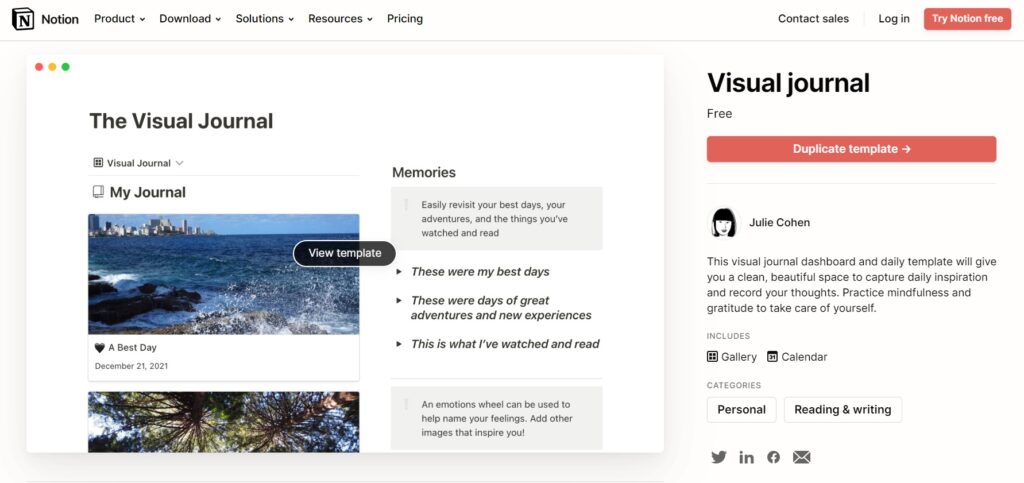Viewport: 1024px width, 483px height.
Task: Expand the Solutions dropdown
Action: (x=264, y=19)
